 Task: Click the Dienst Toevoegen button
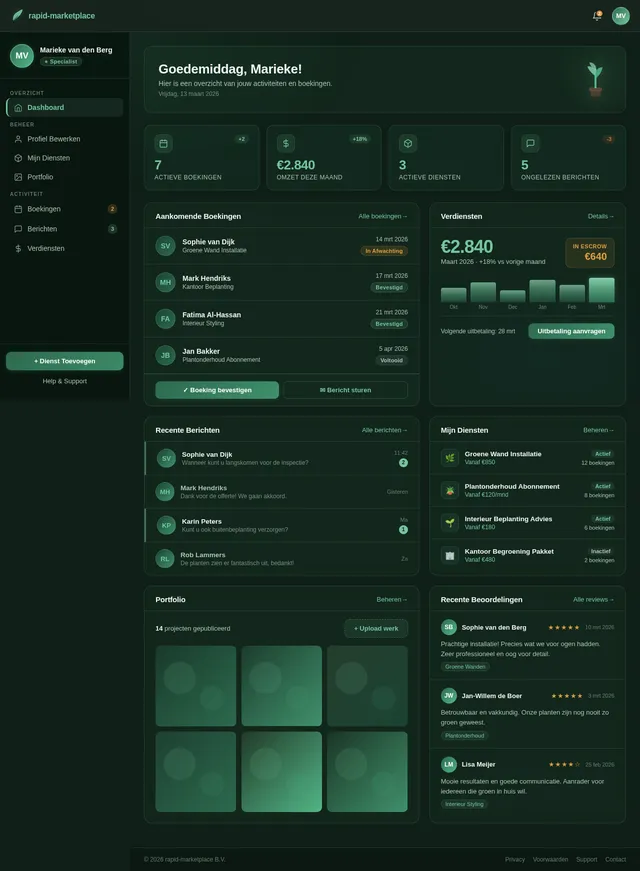(64, 361)
